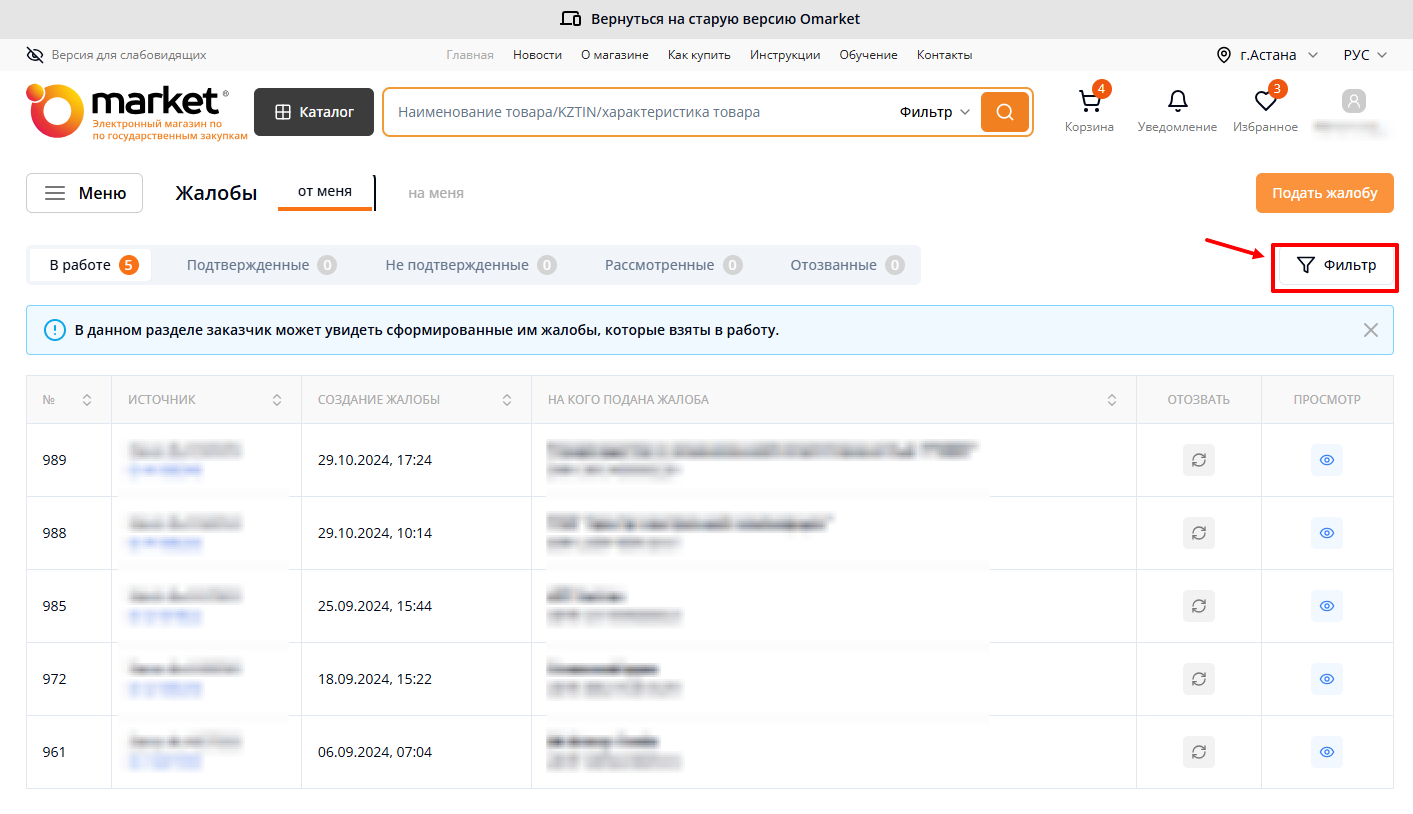Image resolution: width=1413 pixels, height=814 pixels.
Task: Open the highlighted Фильтр button
Action: coord(1334,266)
